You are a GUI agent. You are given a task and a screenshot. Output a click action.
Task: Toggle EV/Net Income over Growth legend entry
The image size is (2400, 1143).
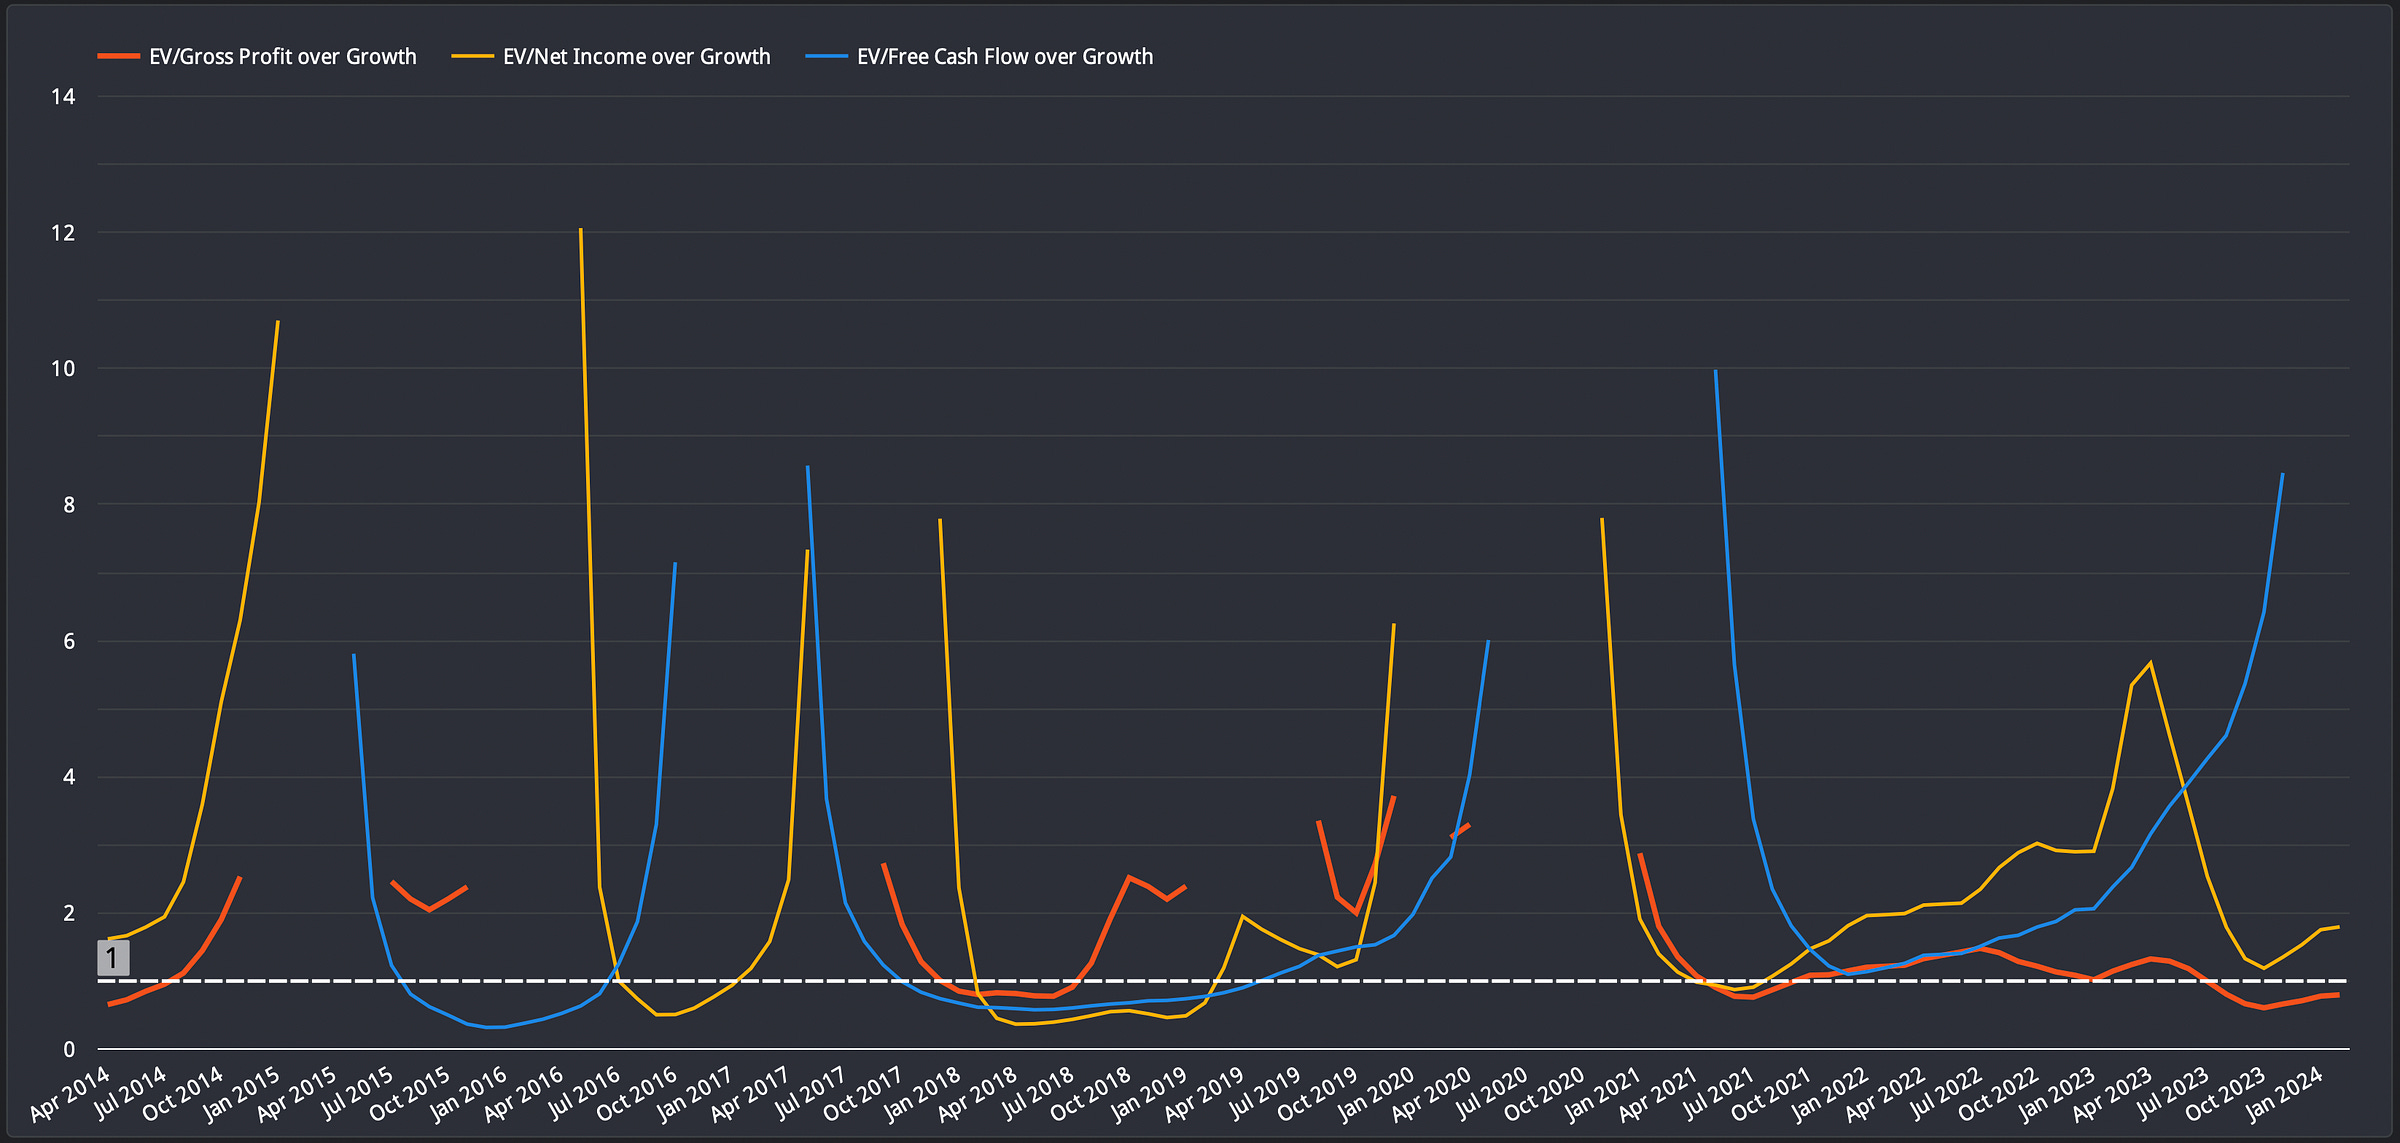[x=636, y=57]
